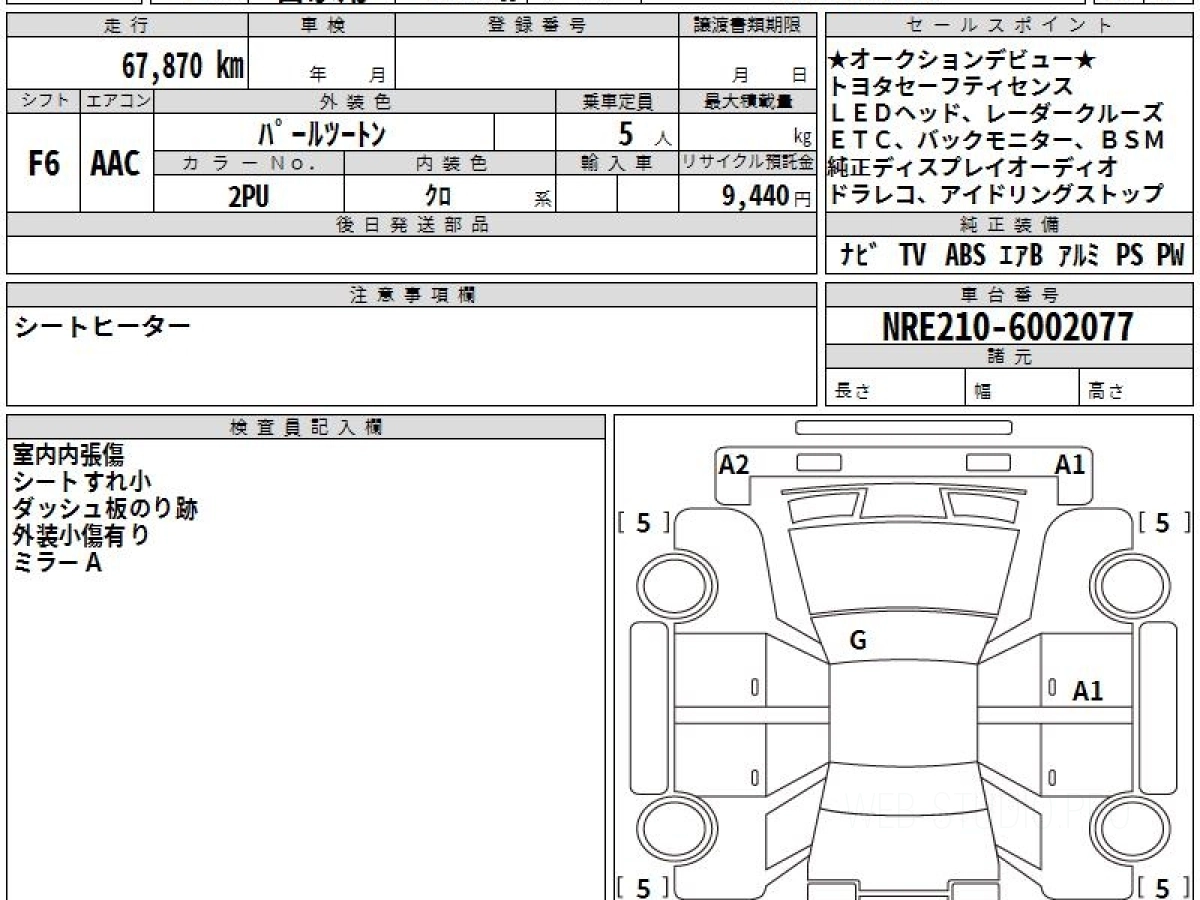The image size is (1200, 900).
Task: Click the ナビ equipment entry
Action: (858, 255)
